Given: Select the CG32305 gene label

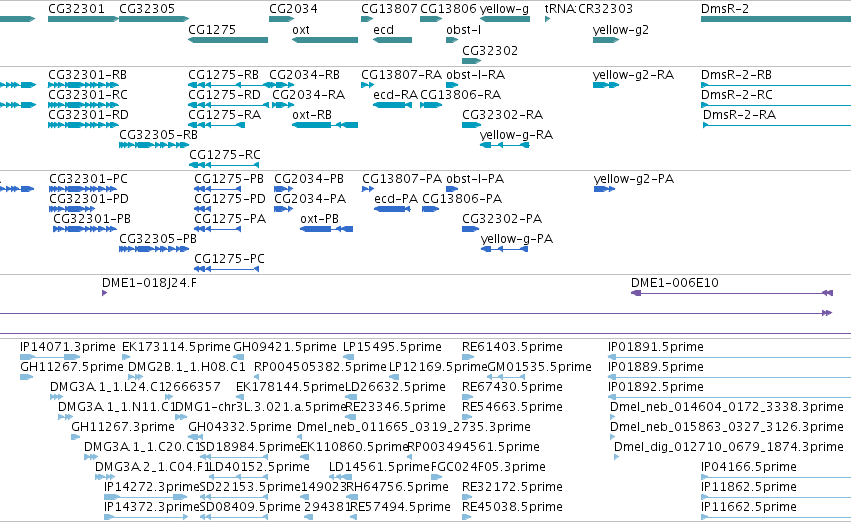Looking at the screenshot, I should (147, 9).
